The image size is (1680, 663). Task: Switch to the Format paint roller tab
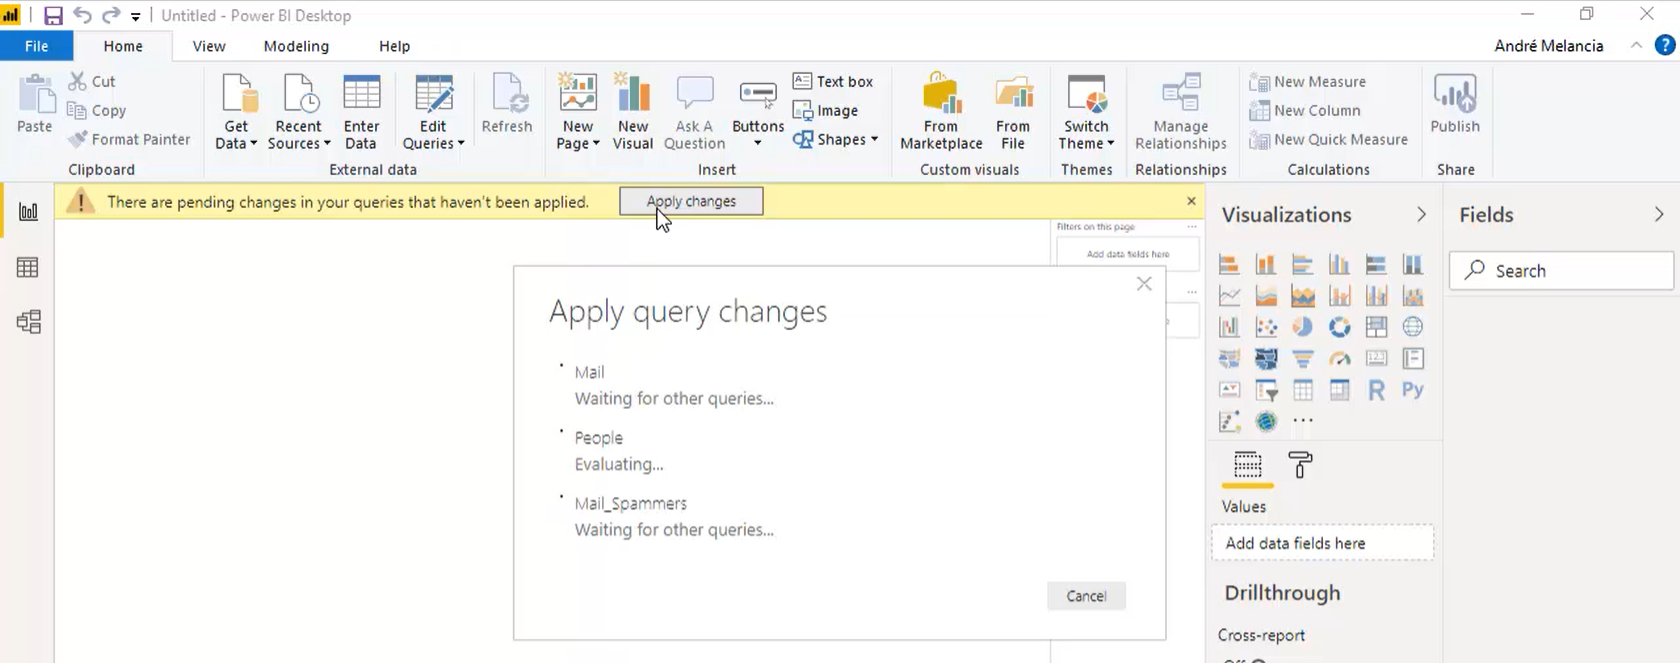(1300, 466)
